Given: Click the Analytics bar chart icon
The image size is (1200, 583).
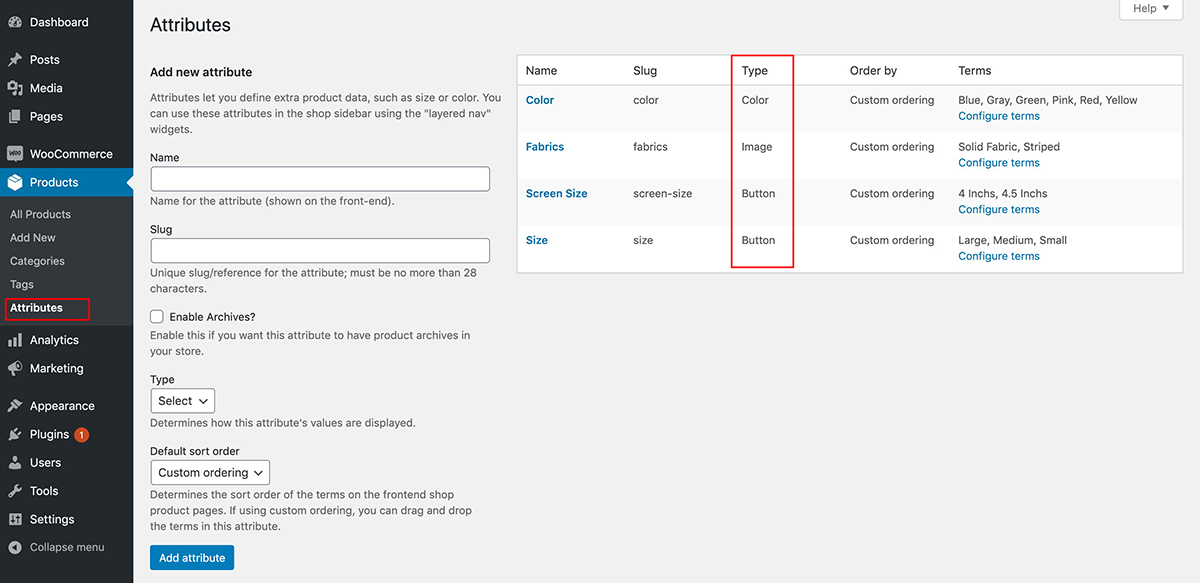Looking at the screenshot, I should (x=15, y=340).
